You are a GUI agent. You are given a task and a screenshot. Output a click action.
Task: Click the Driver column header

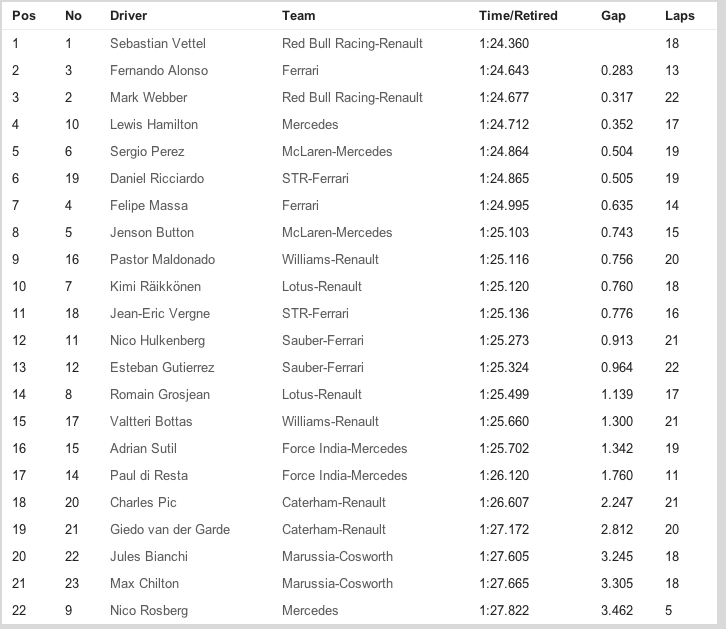tap(129, 16)
